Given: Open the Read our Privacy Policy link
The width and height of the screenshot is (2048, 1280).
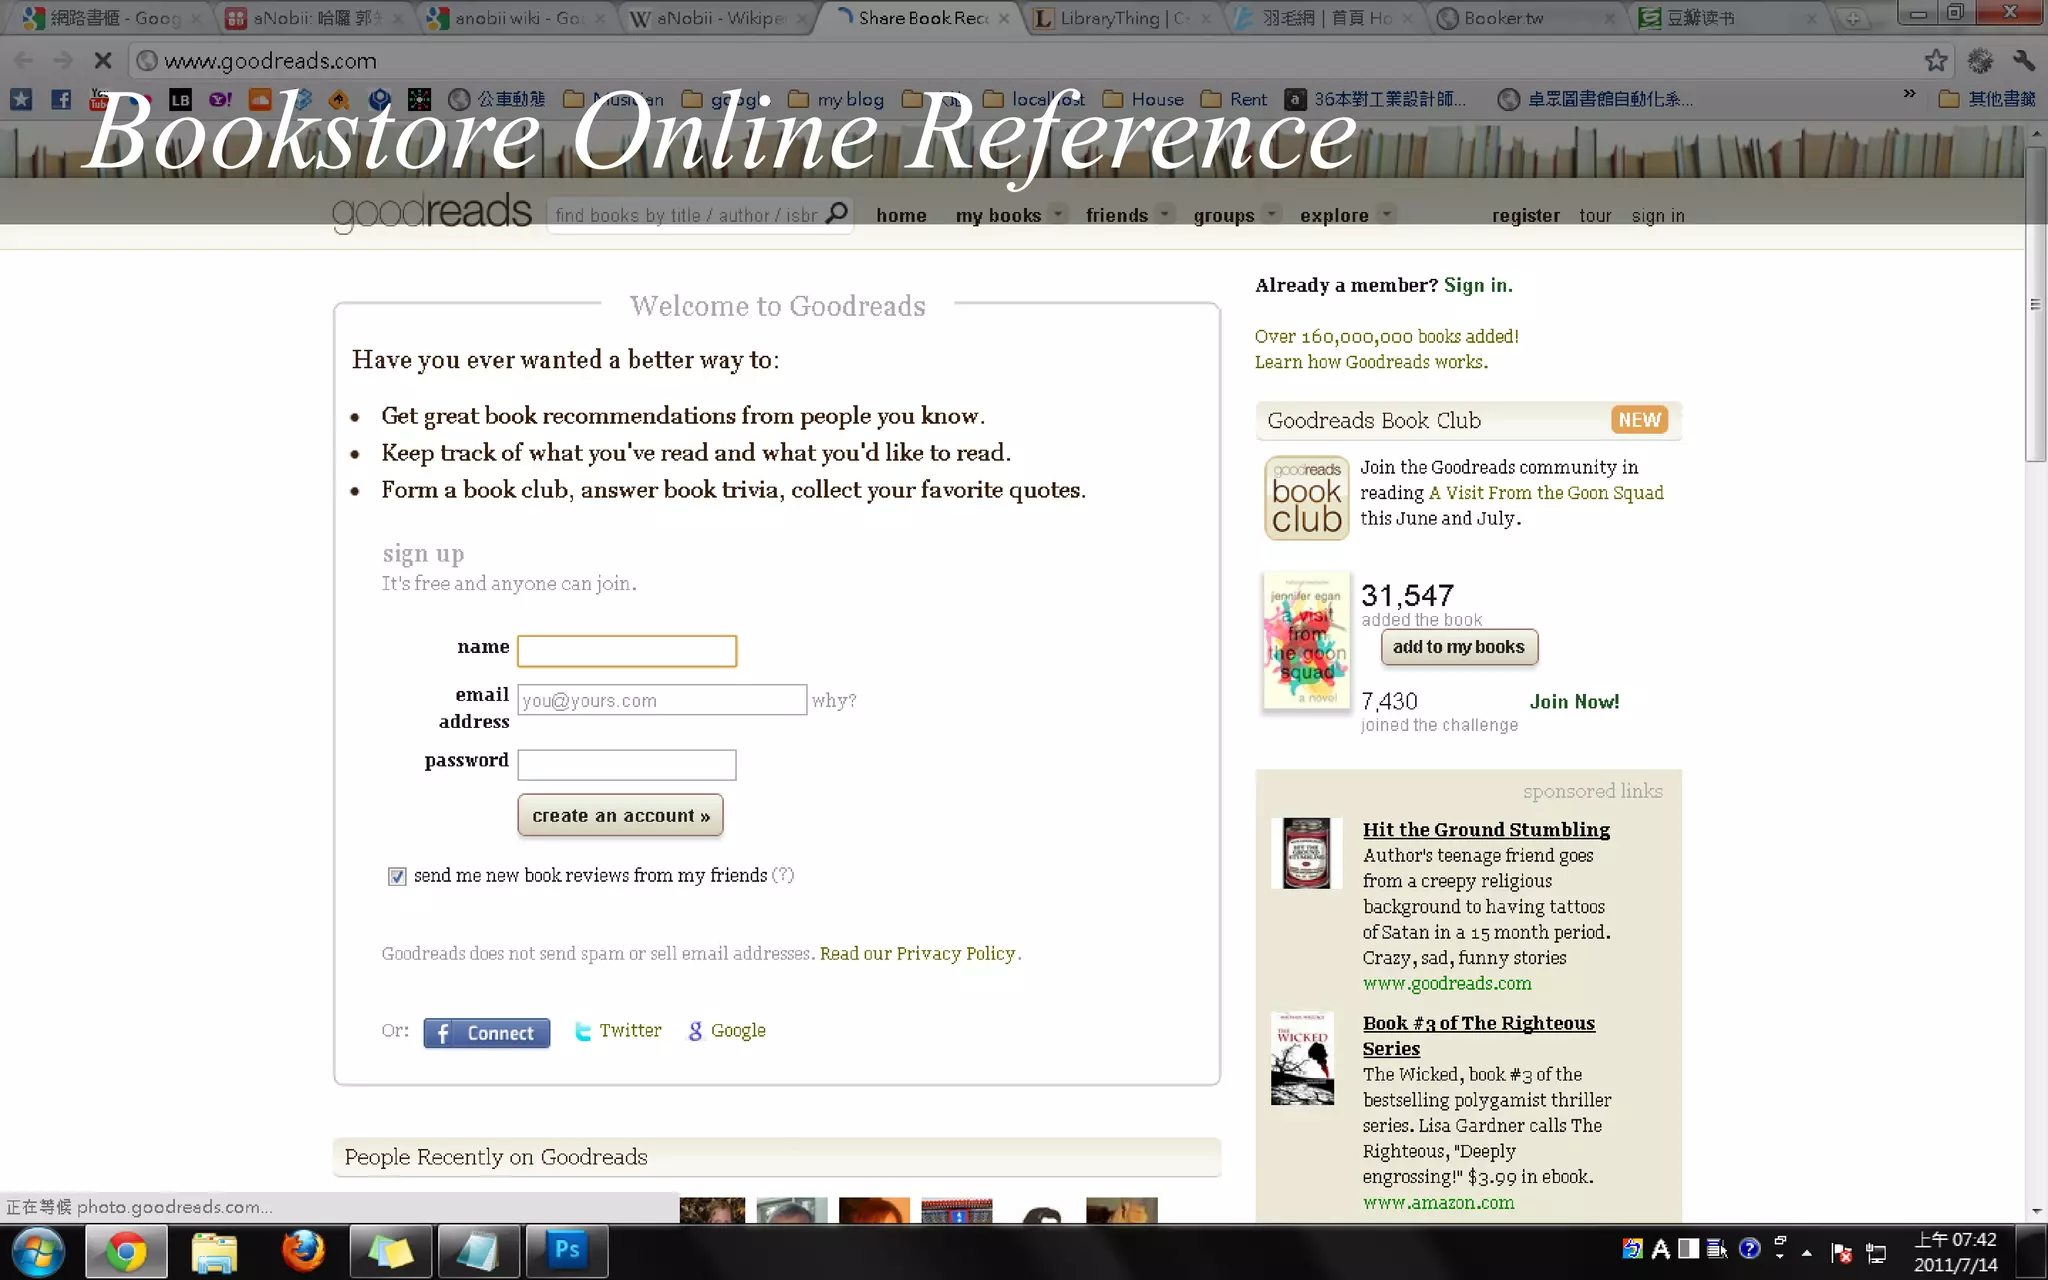Looking at the screenshot, I should [917, 954].
